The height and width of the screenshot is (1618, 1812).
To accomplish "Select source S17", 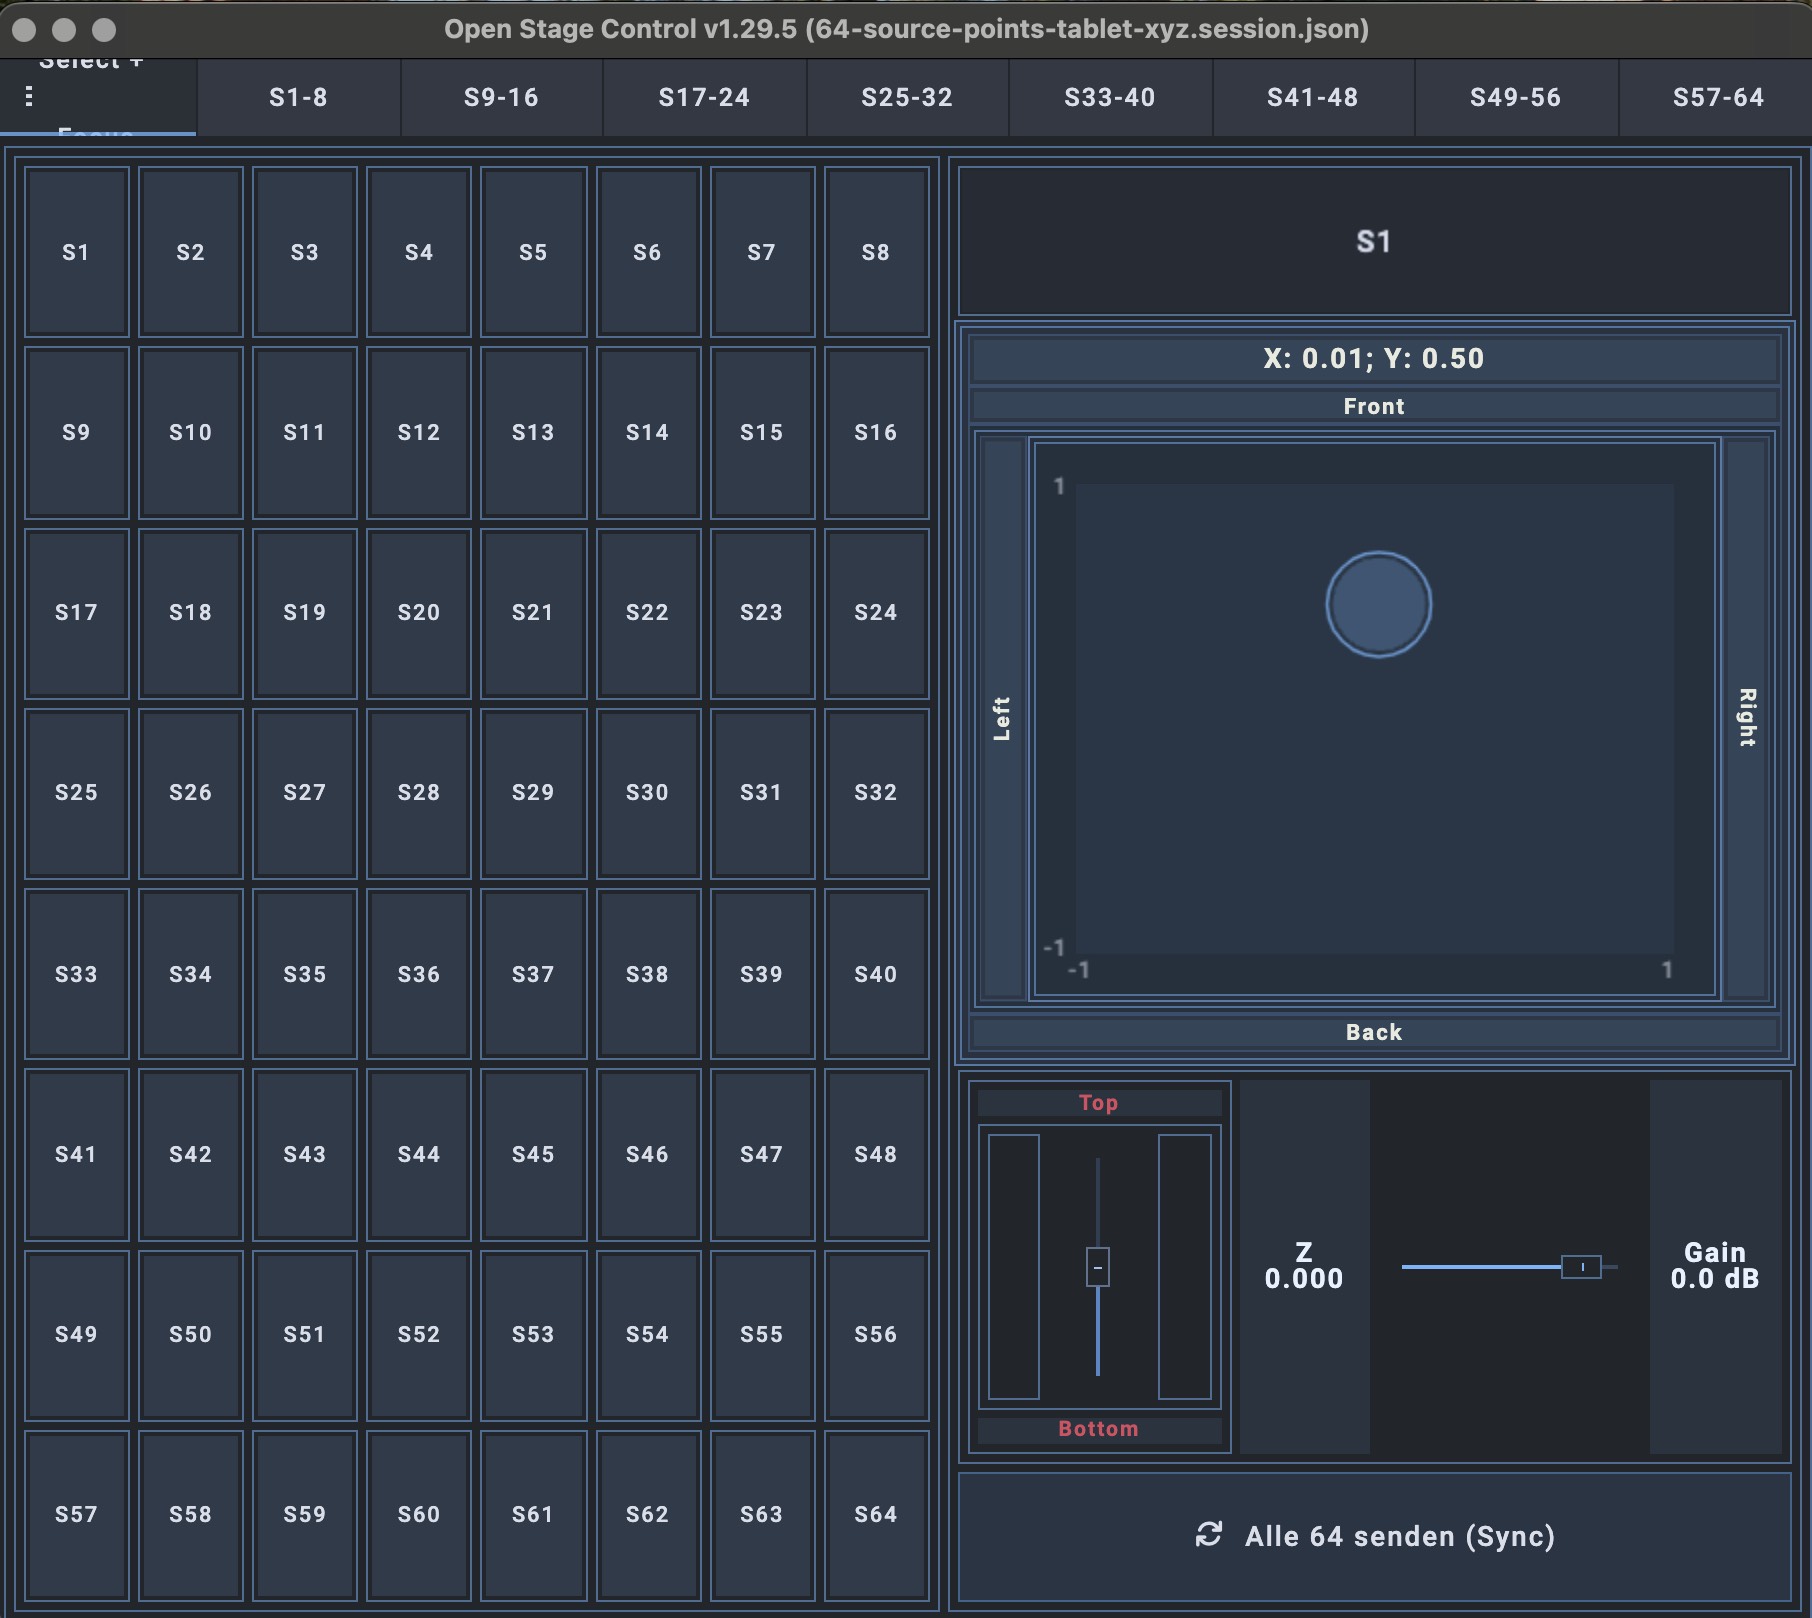I will pyautogui.click(x=77, y=612).
